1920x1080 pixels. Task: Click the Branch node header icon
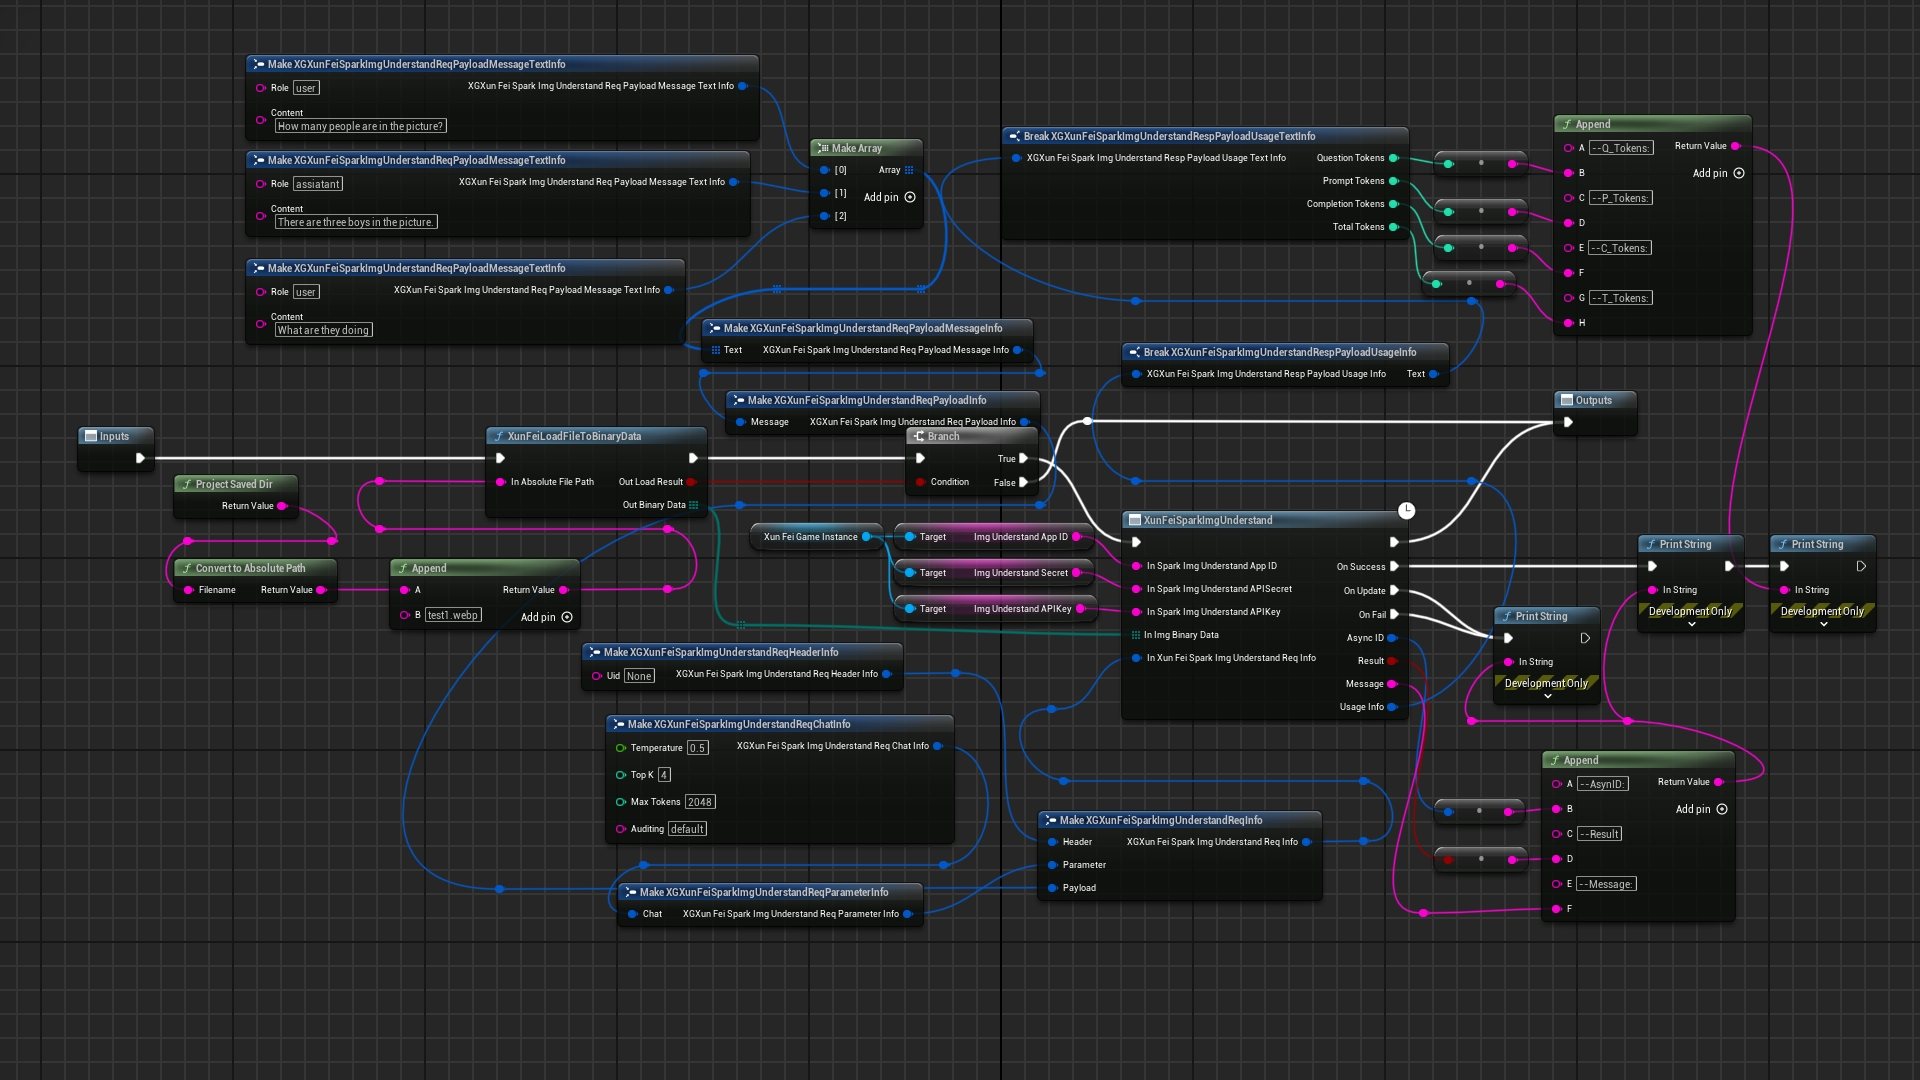tap(919, 436)
